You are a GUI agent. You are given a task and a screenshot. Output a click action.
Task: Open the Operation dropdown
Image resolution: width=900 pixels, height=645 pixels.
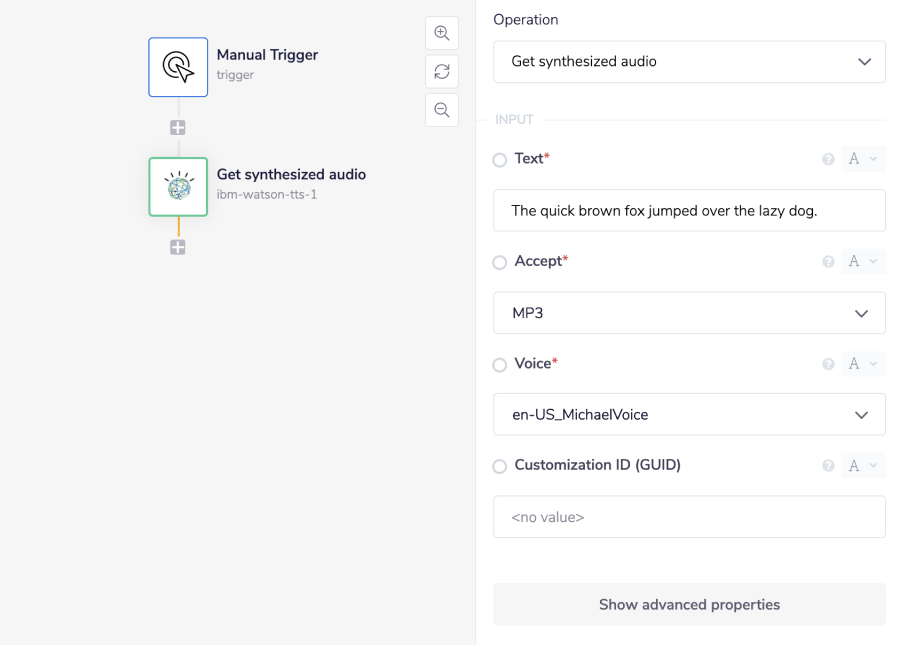coord(689,61)
